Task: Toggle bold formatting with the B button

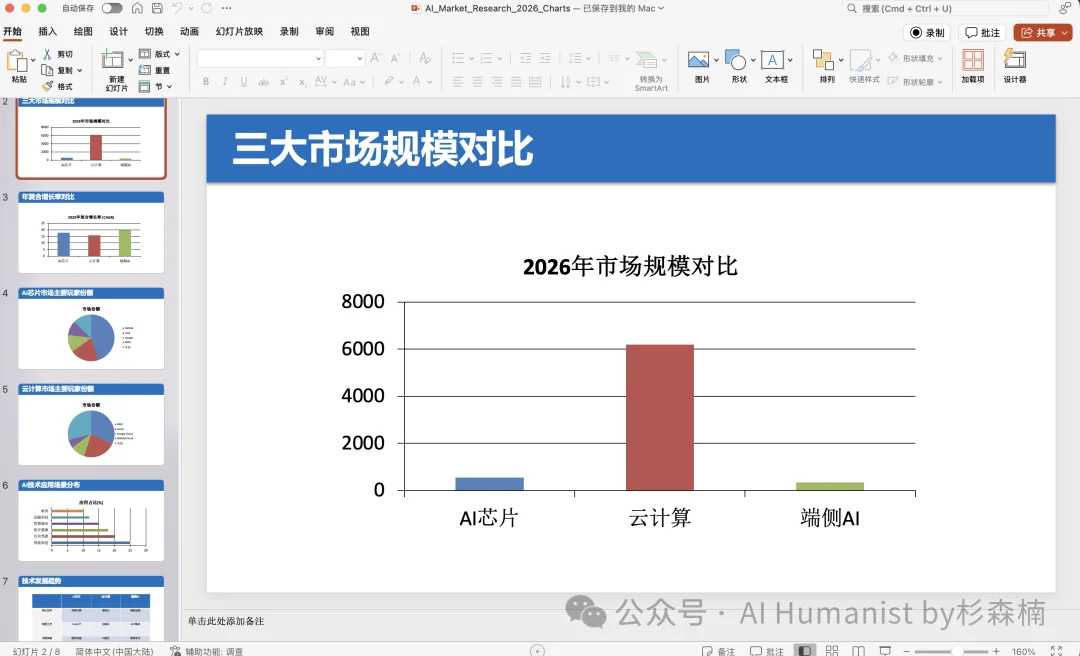Action: pyautogui.click(x=205, y=81)
